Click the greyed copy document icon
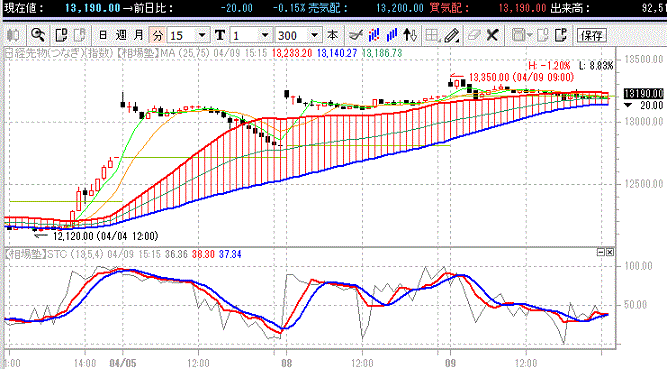 (x=80, y=35)
